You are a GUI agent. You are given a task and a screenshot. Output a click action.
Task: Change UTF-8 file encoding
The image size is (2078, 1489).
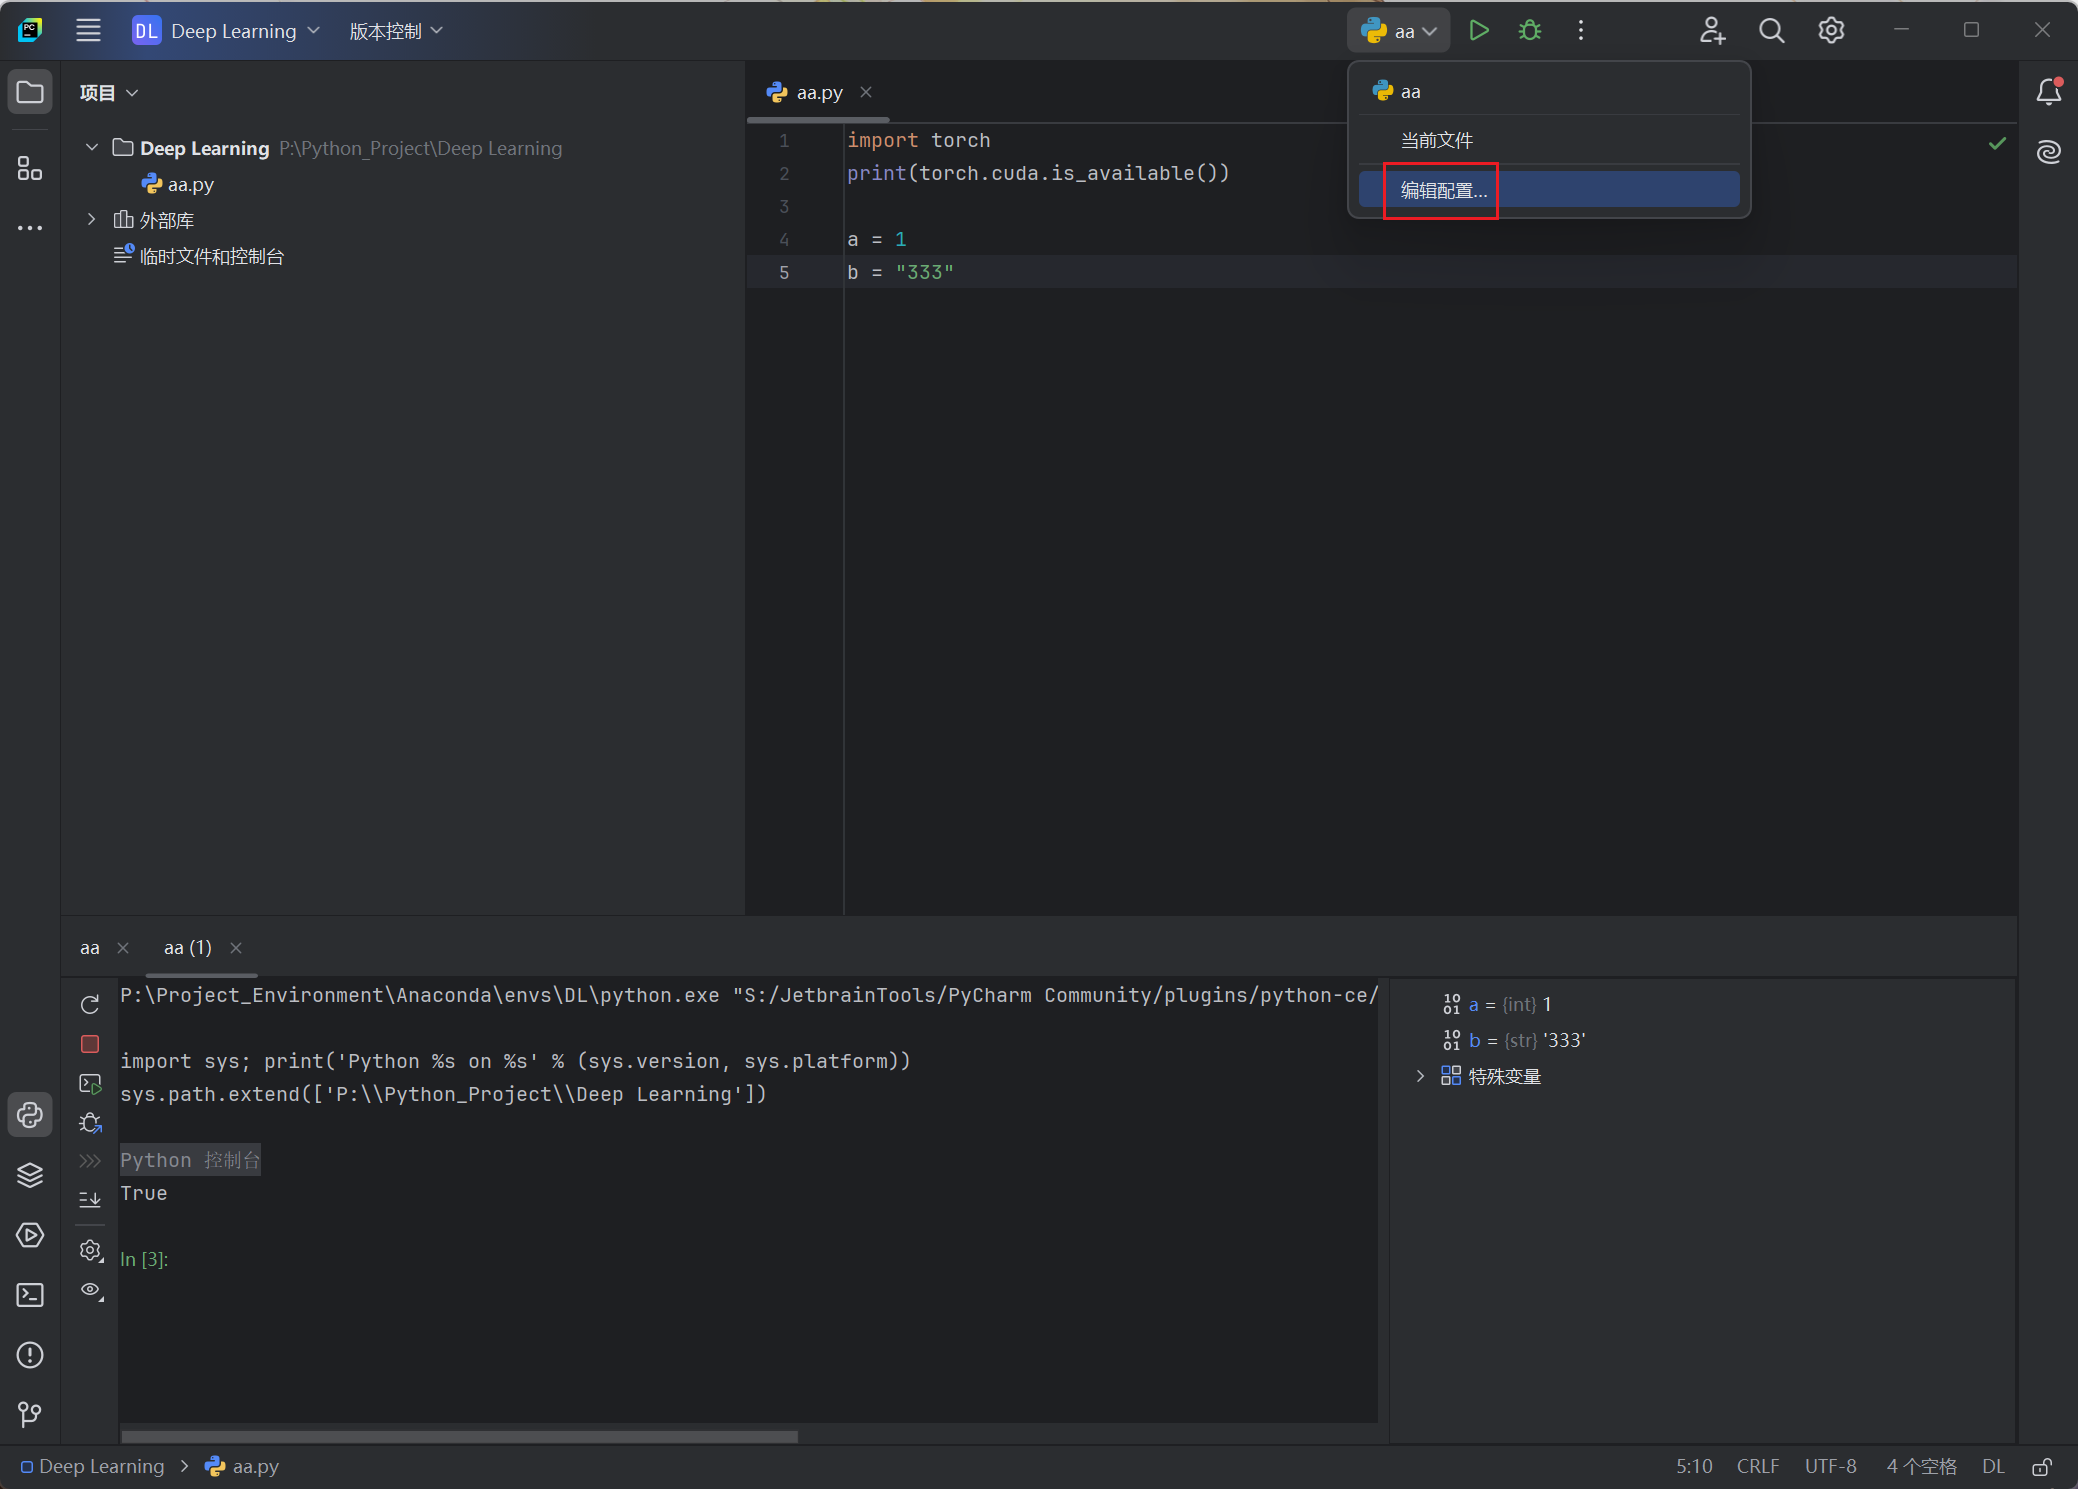(1830, 1466)
